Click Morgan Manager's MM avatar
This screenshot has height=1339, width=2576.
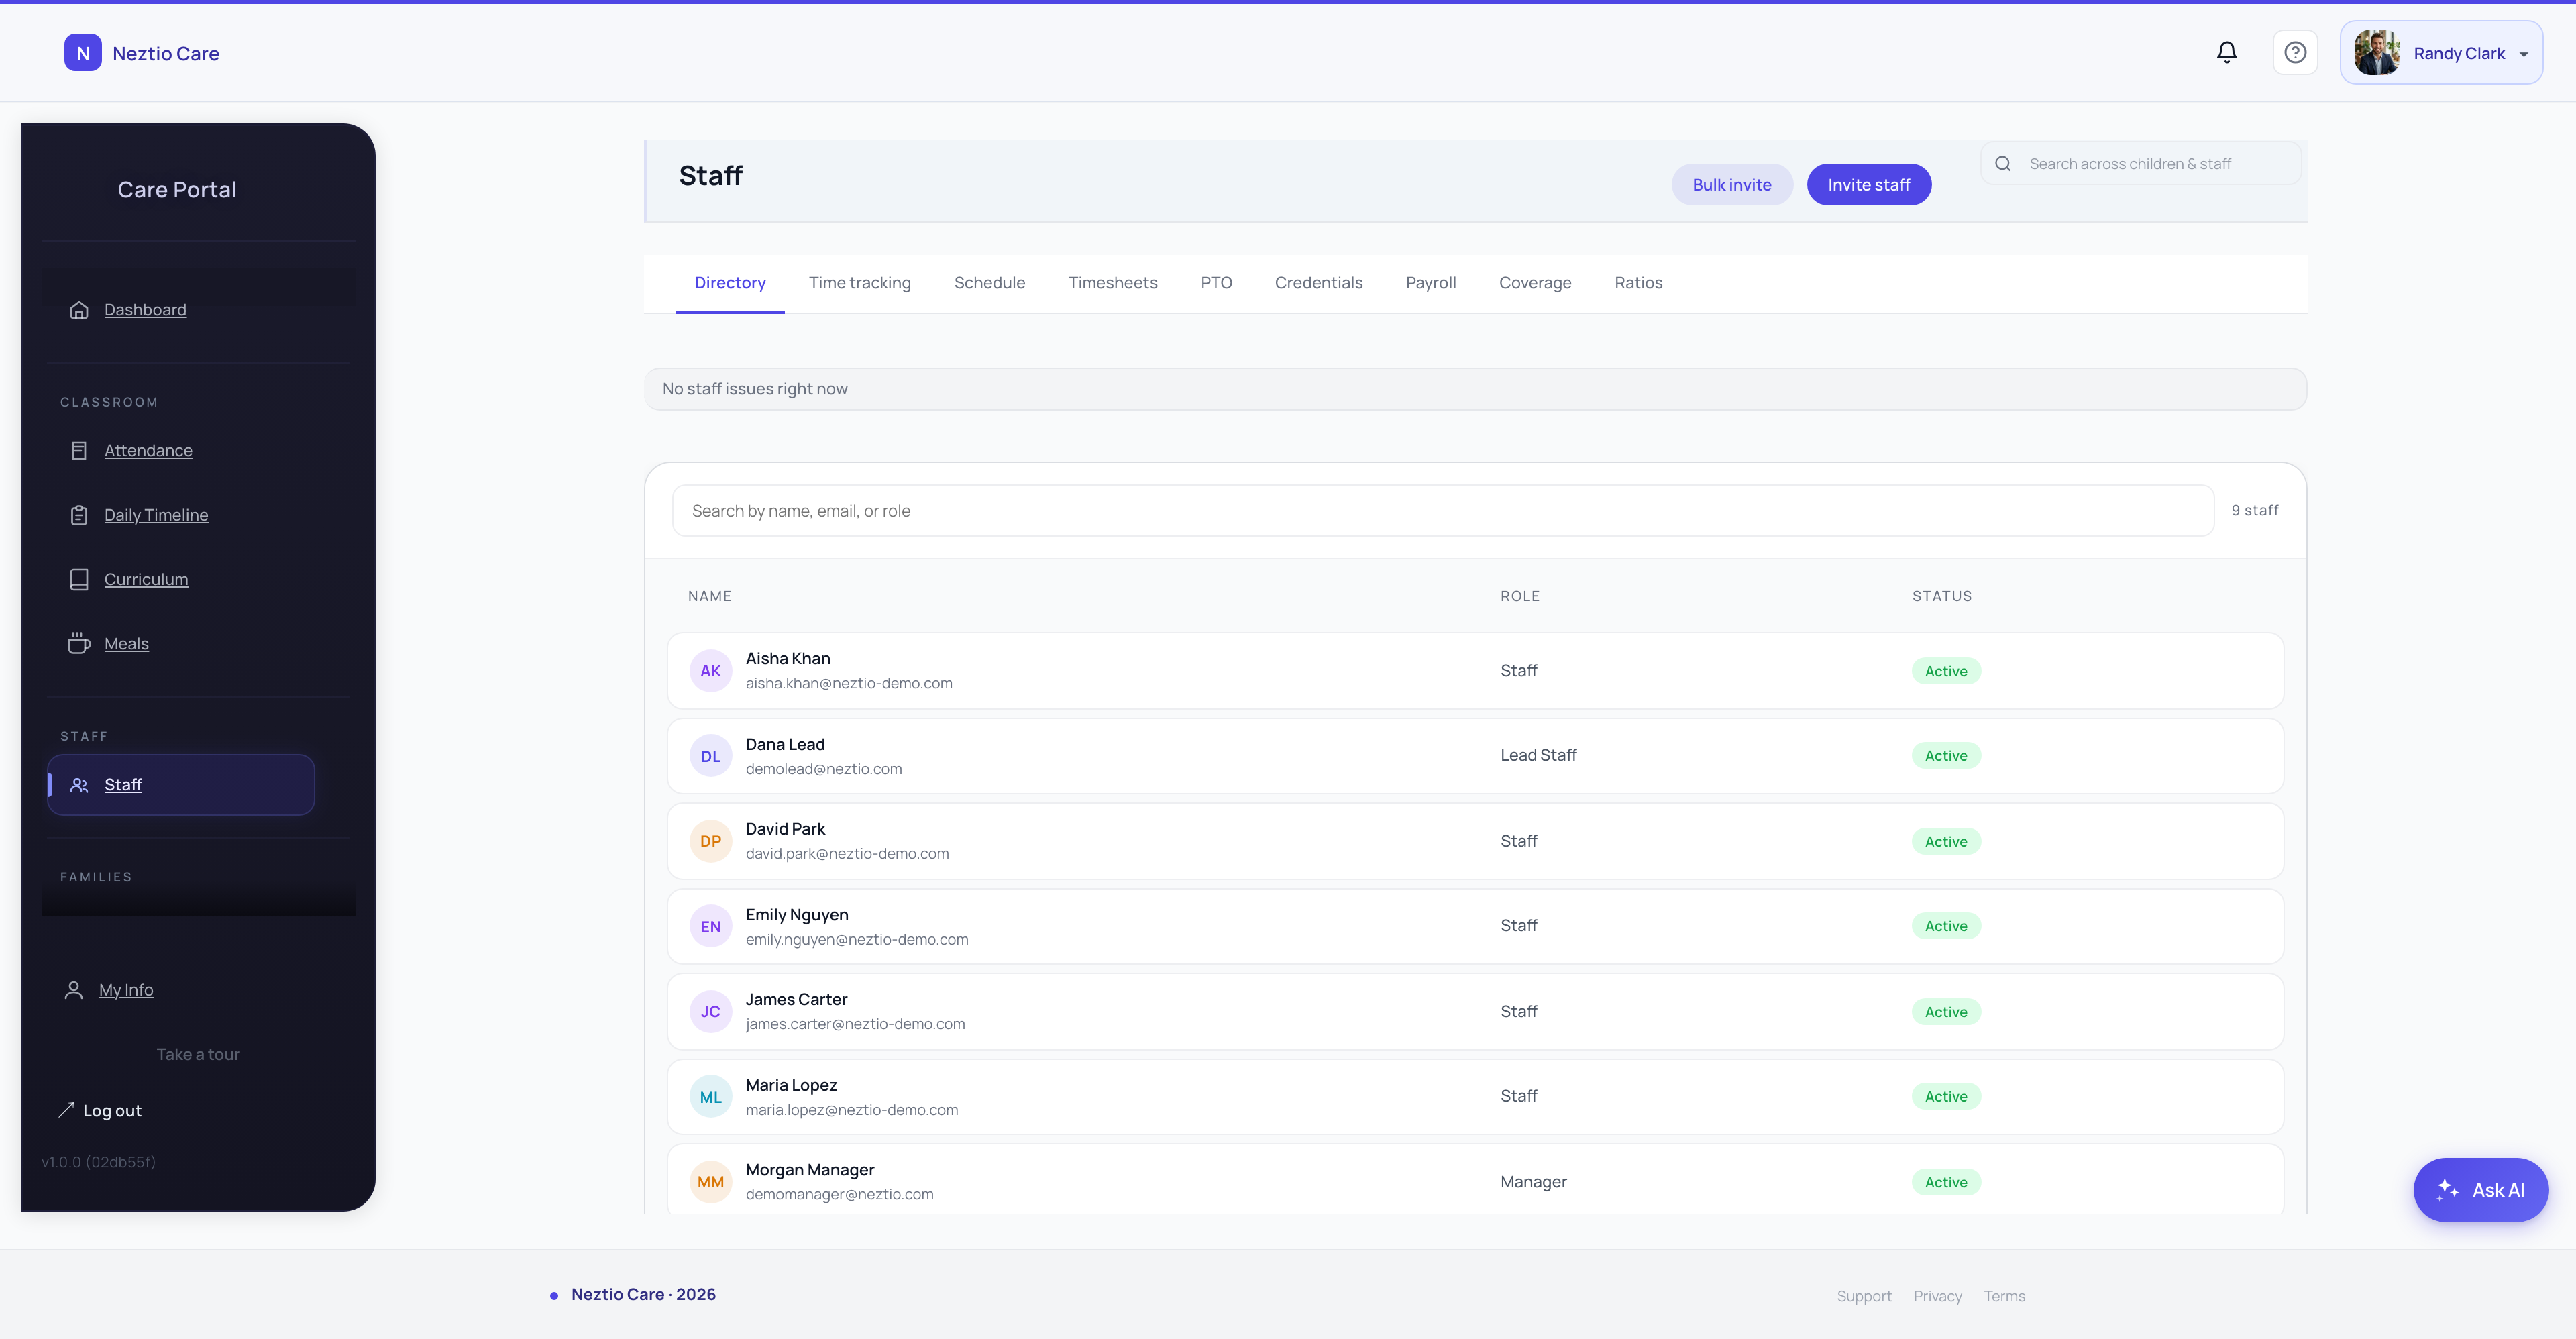pos(711,1182)
